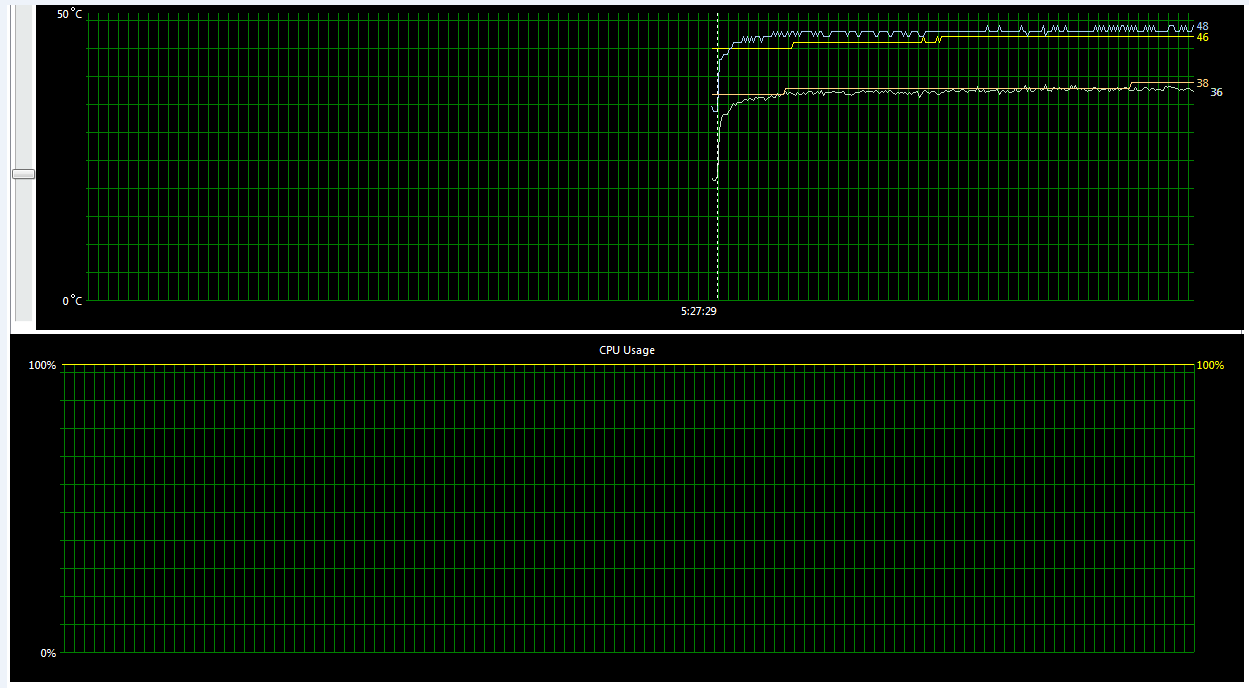Click the white 100% label on left
The height and width of the screenshot is (688, 1249).
(42, 365)
